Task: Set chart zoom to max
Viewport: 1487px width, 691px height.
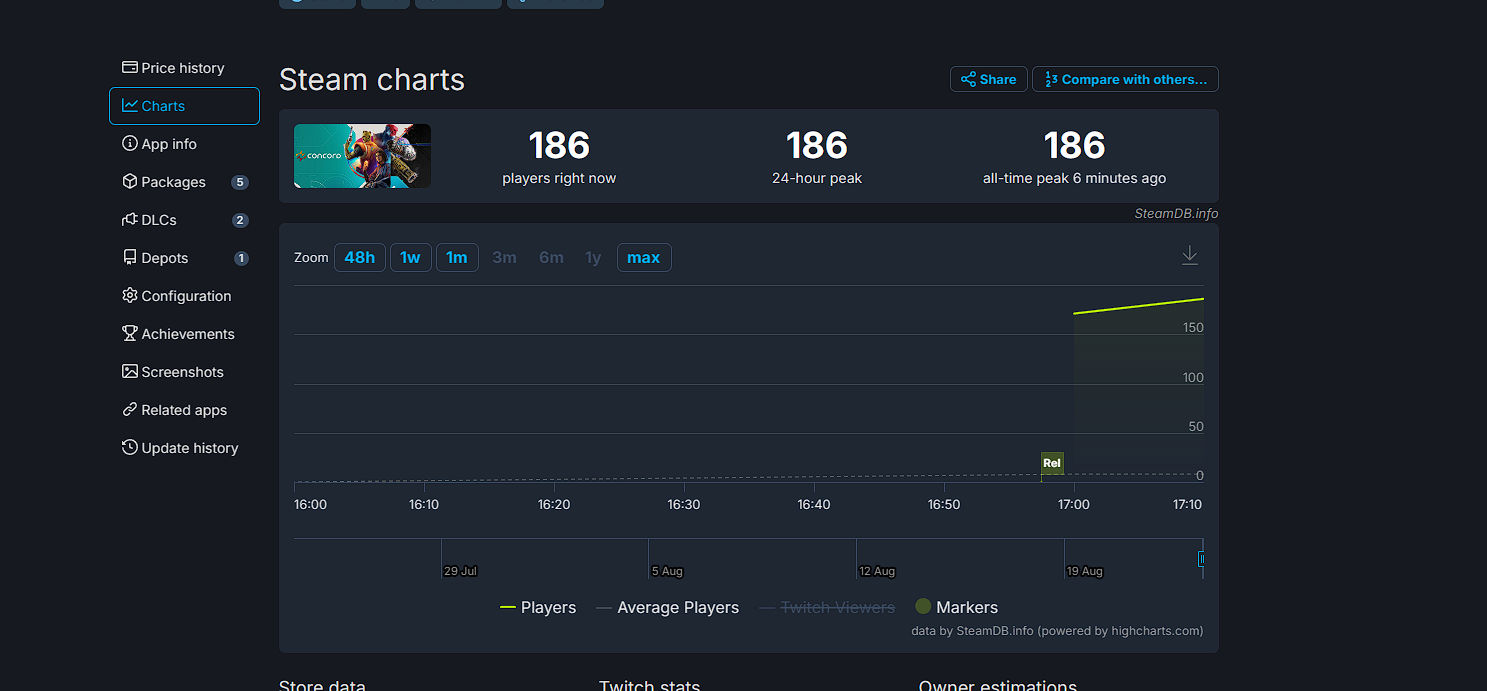Action: click(643, 258)
